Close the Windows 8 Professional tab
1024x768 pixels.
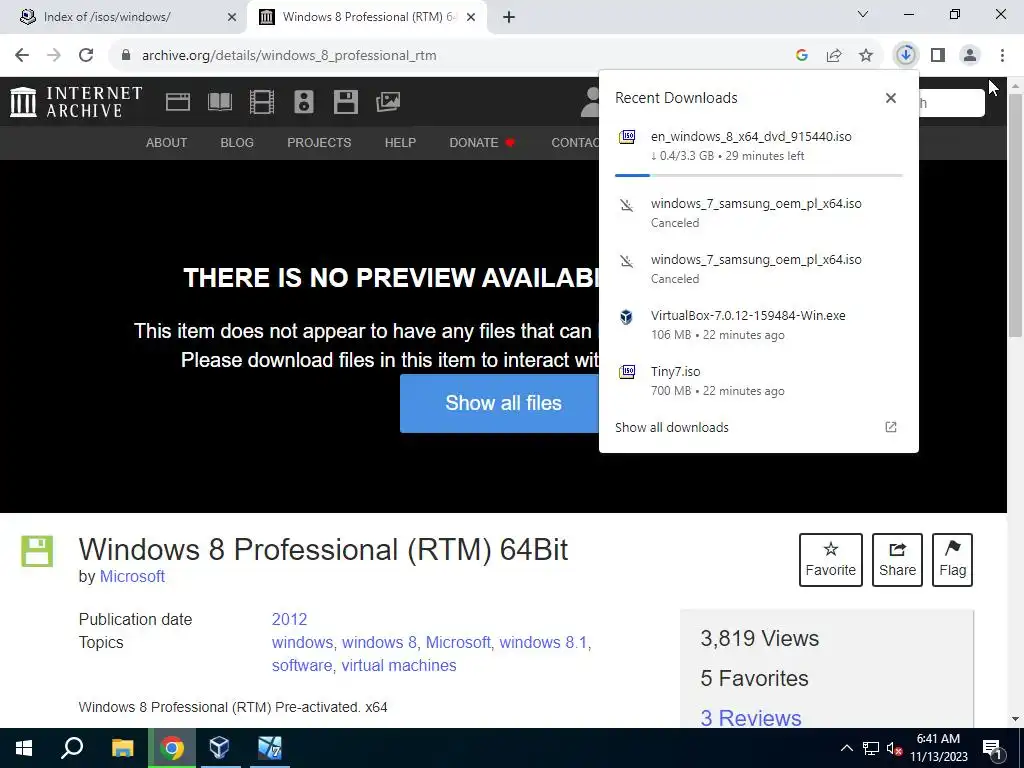[471, 18]
